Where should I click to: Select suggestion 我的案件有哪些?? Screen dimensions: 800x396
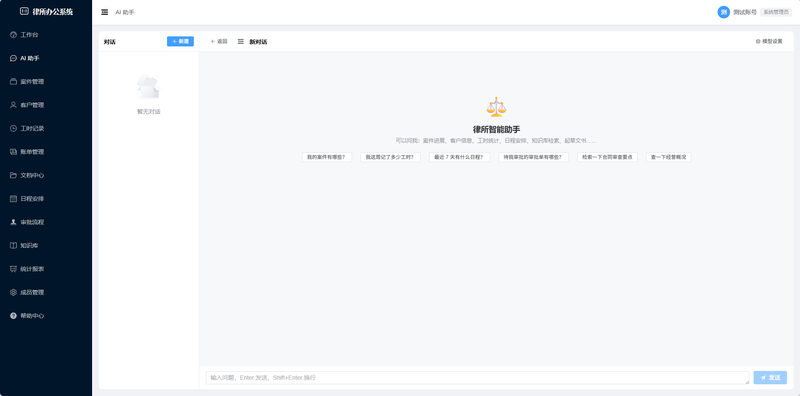(327, 157)
